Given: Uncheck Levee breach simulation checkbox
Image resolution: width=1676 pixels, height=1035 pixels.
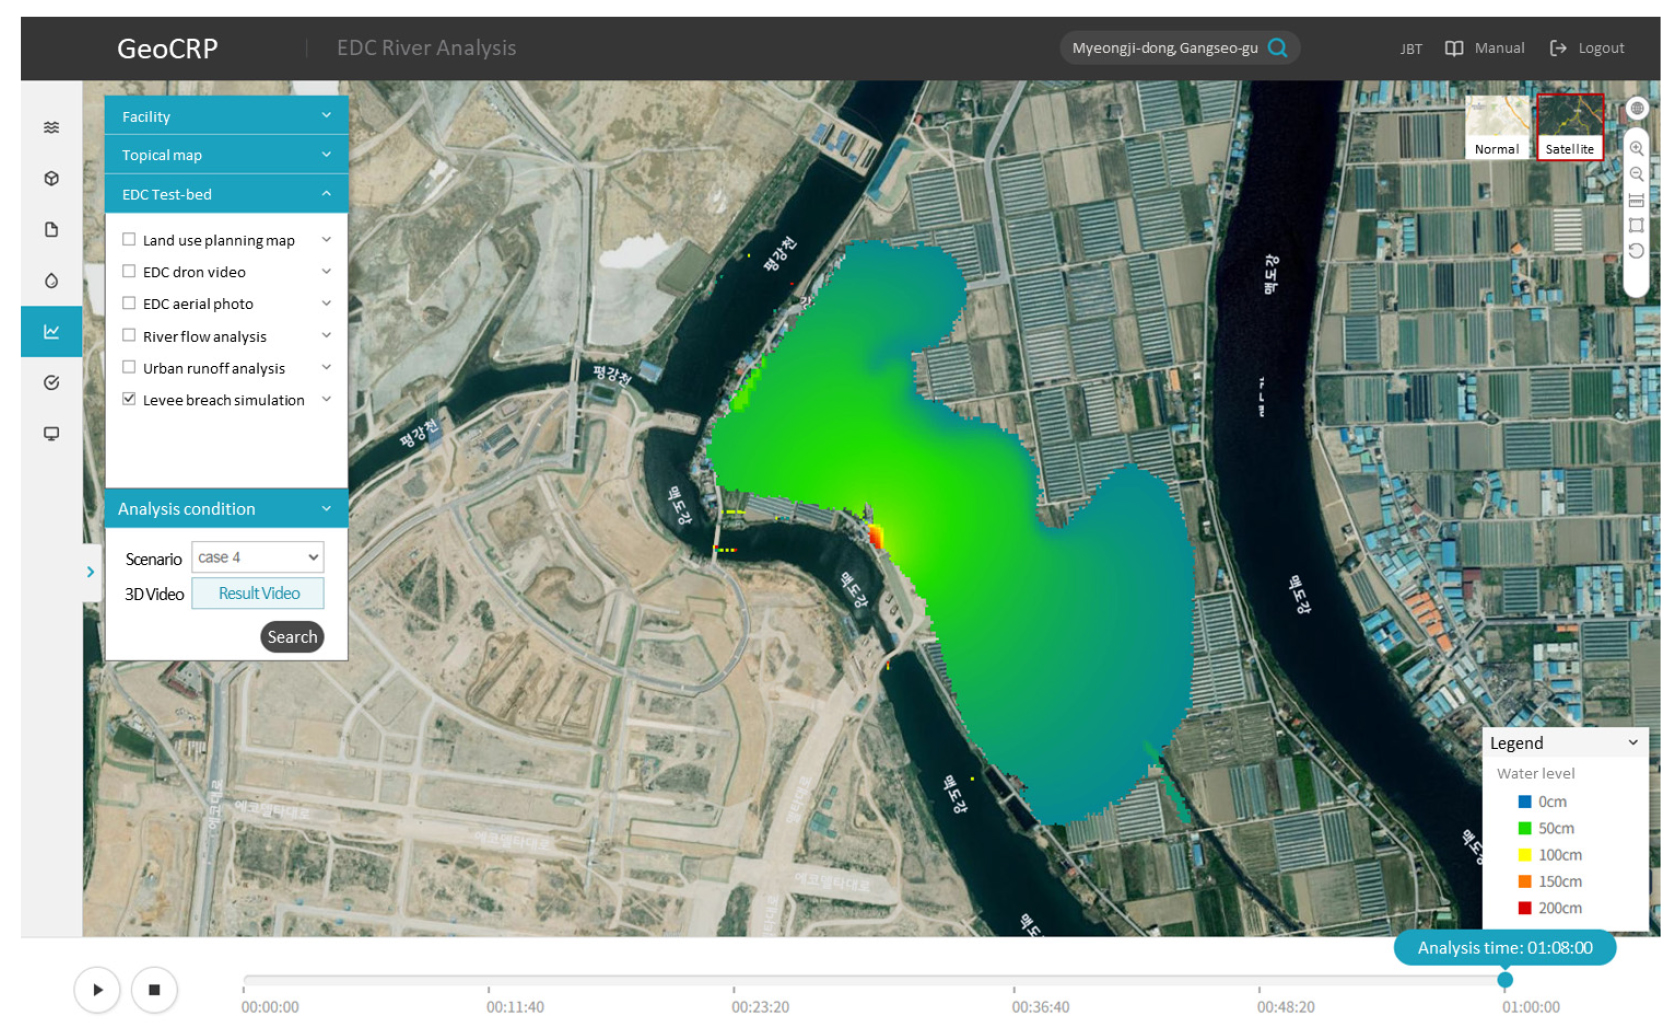Looking at the screenshot, I should pyautogui.click(x=129, y=399).
